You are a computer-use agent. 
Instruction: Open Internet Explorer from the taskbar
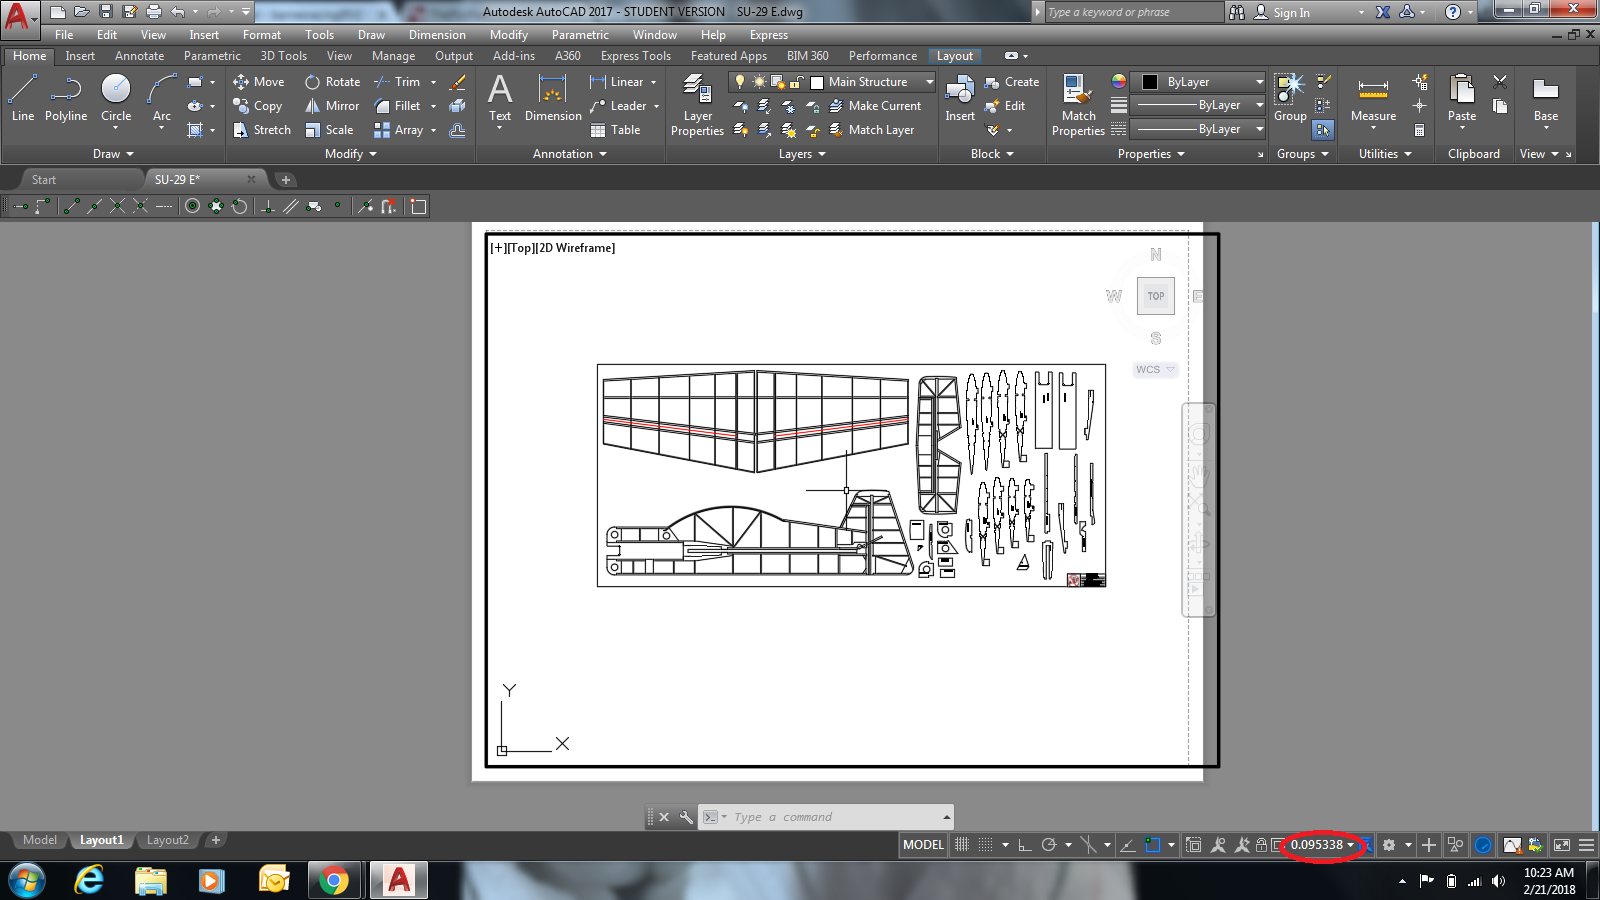(89, 881)
